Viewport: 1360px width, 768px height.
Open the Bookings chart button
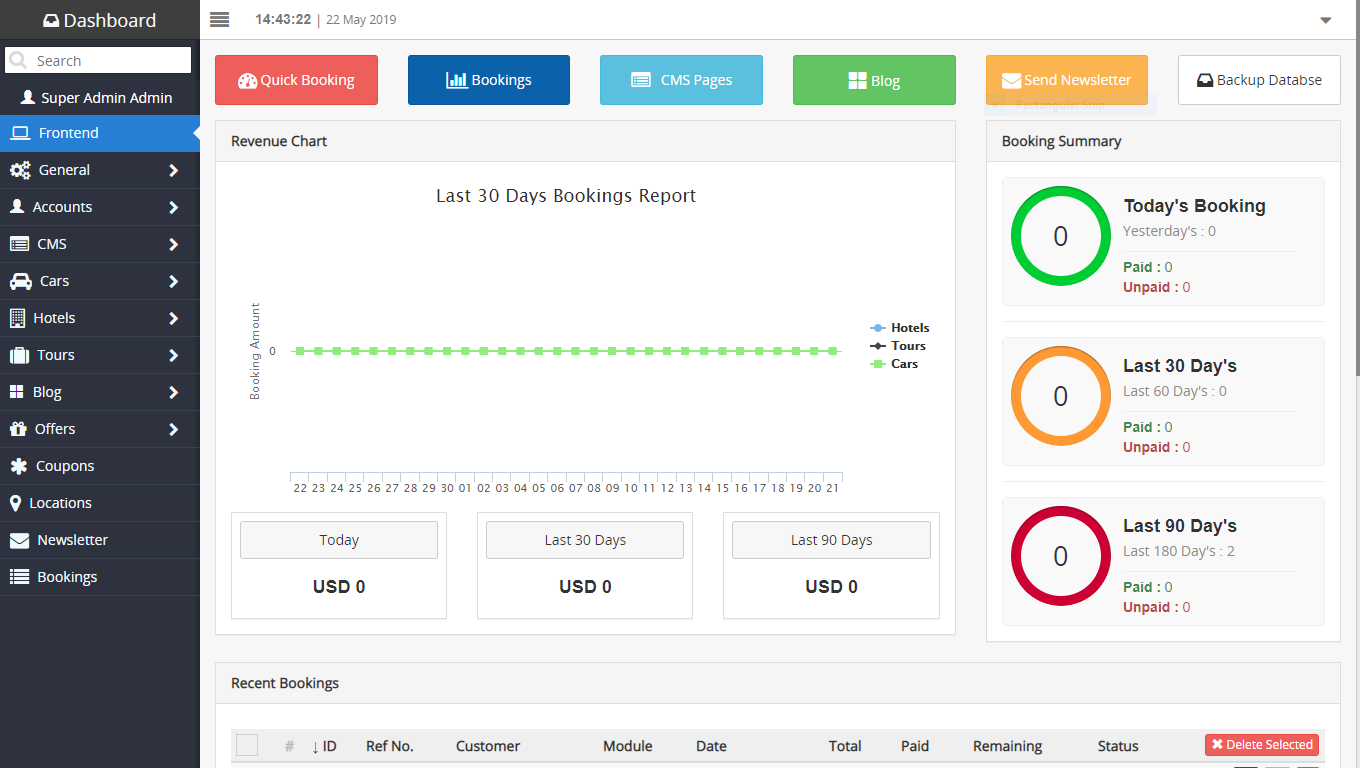click(x=489, y=80)
